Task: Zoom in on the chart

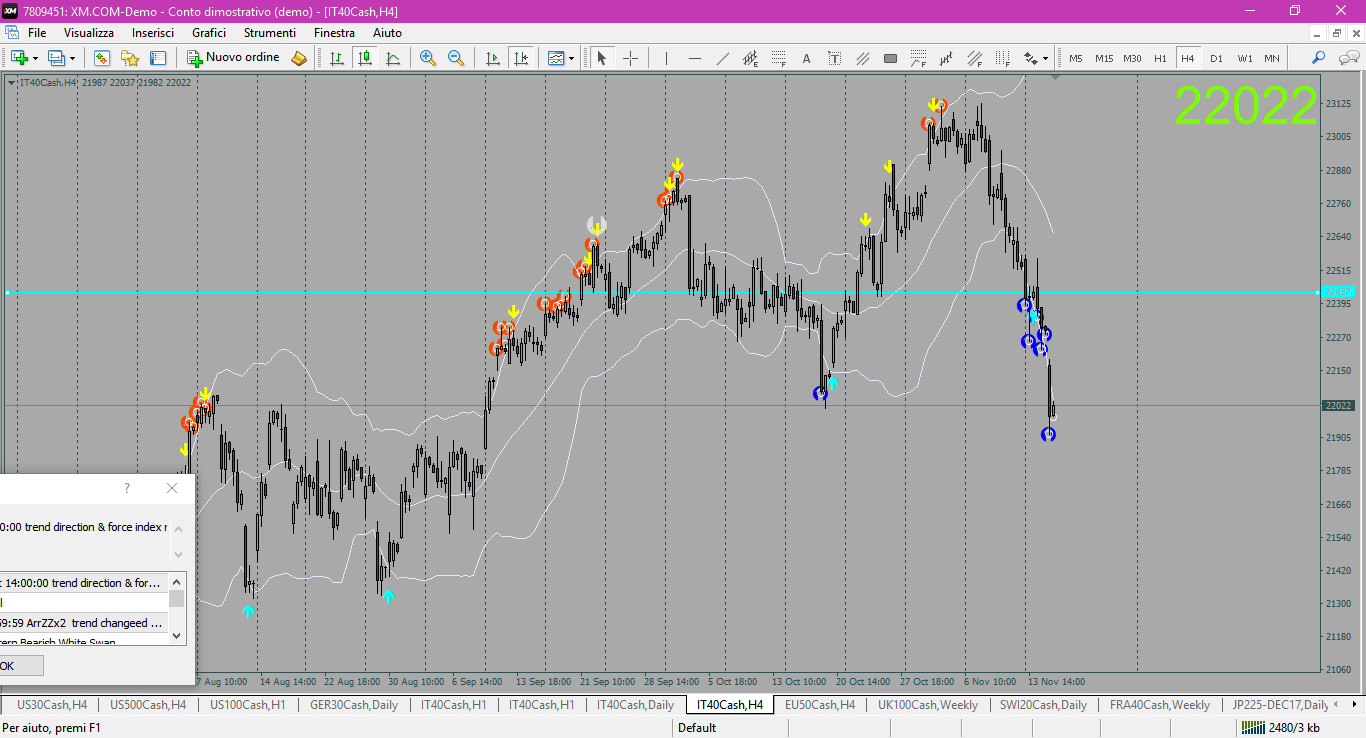Action: click(428, 58)
